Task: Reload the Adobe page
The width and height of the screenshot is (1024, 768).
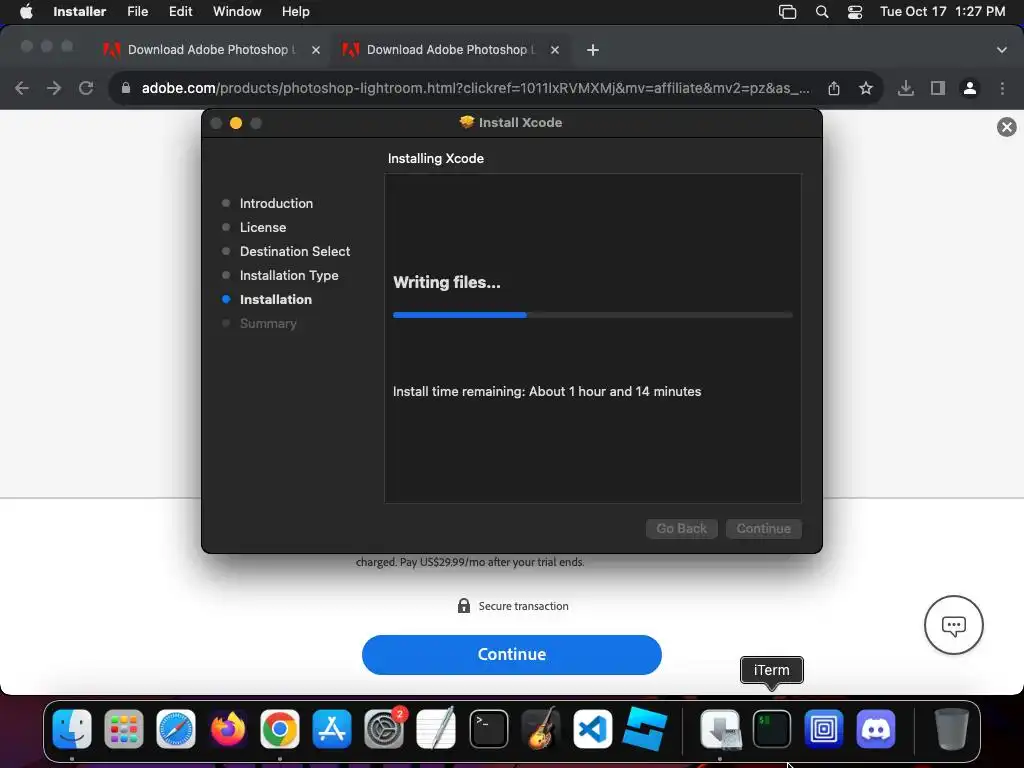Action: (86, 88)
